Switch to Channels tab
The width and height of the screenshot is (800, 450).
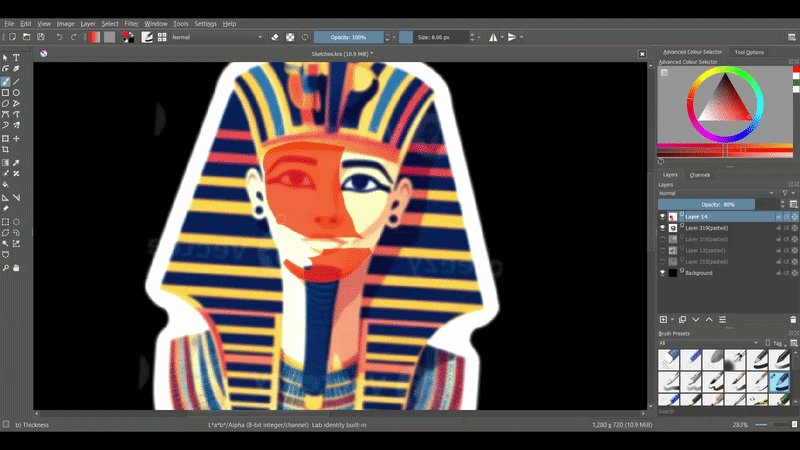[x=699, y=175]
